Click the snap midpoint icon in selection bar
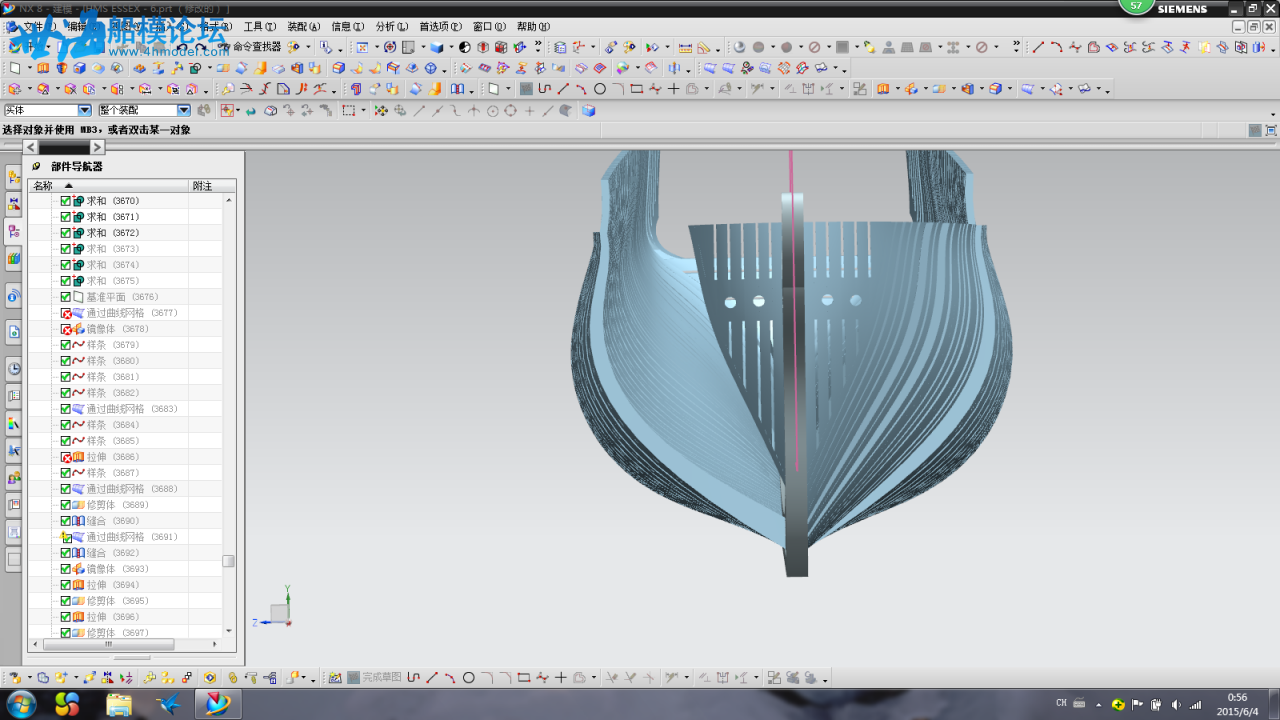 437,110
